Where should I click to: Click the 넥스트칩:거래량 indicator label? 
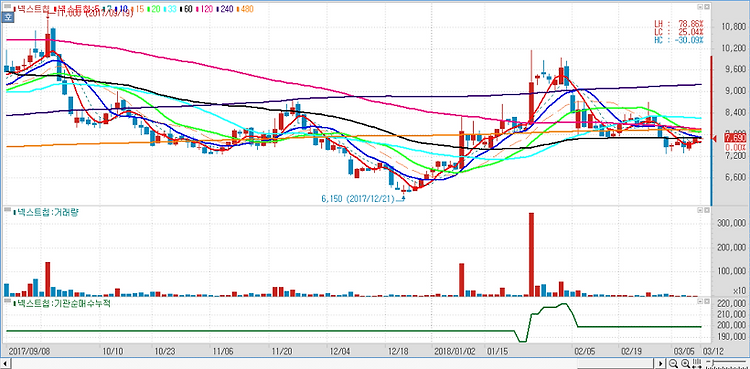click(x=46, y=211)
